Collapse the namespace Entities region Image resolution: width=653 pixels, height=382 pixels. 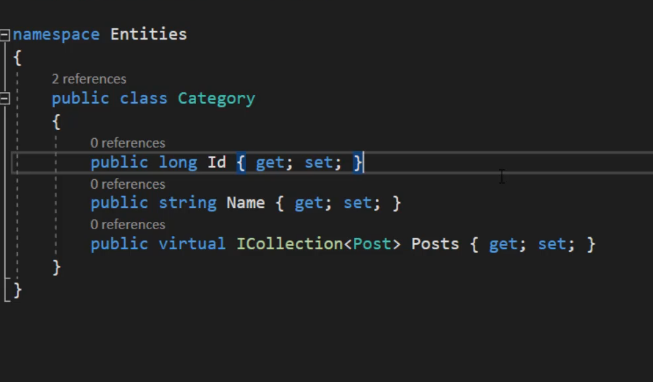tap(5, 35)
